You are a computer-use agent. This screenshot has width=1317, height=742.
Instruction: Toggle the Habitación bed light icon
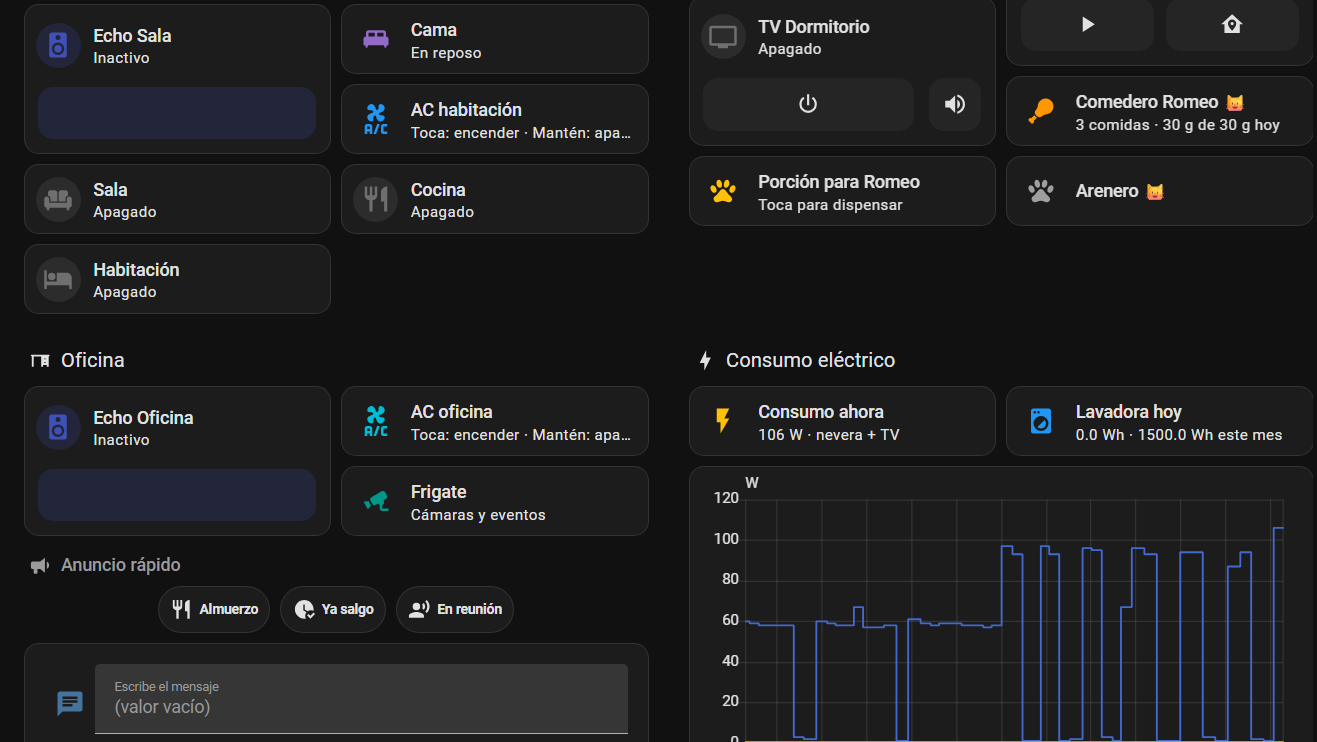tap(58, 279)
